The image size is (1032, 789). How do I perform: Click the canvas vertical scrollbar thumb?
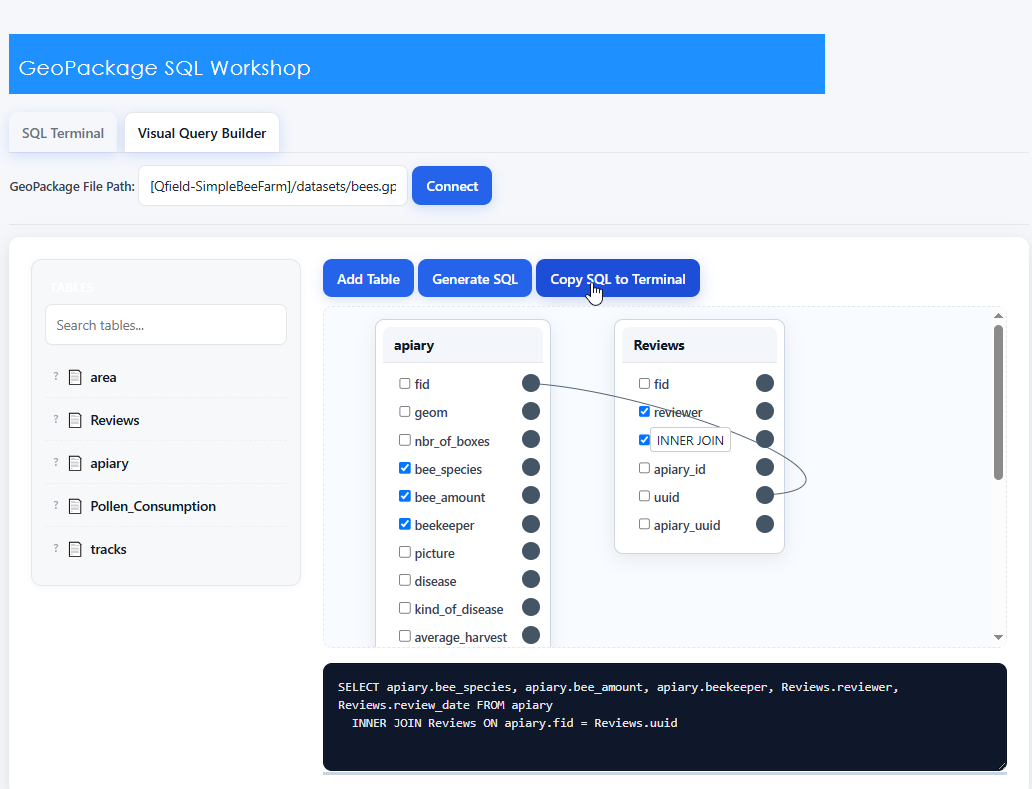(998, 403)
